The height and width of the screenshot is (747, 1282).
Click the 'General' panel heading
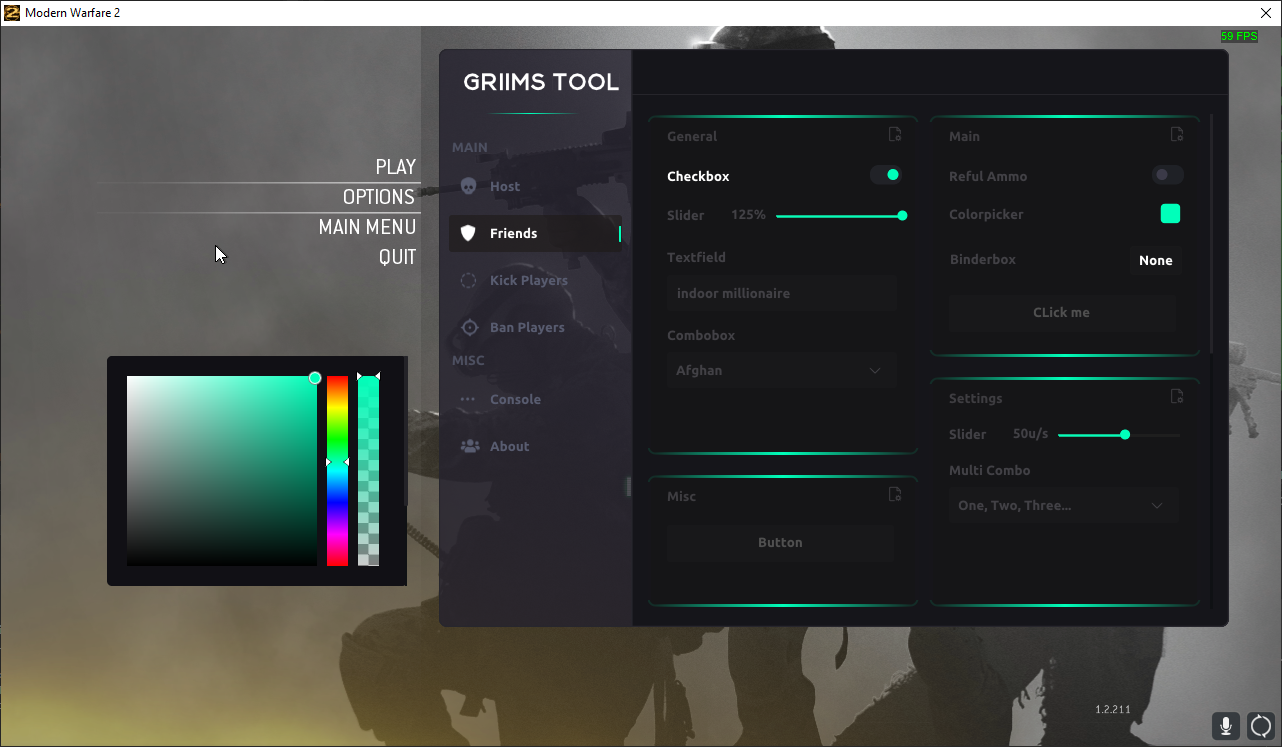coord(692,136)
